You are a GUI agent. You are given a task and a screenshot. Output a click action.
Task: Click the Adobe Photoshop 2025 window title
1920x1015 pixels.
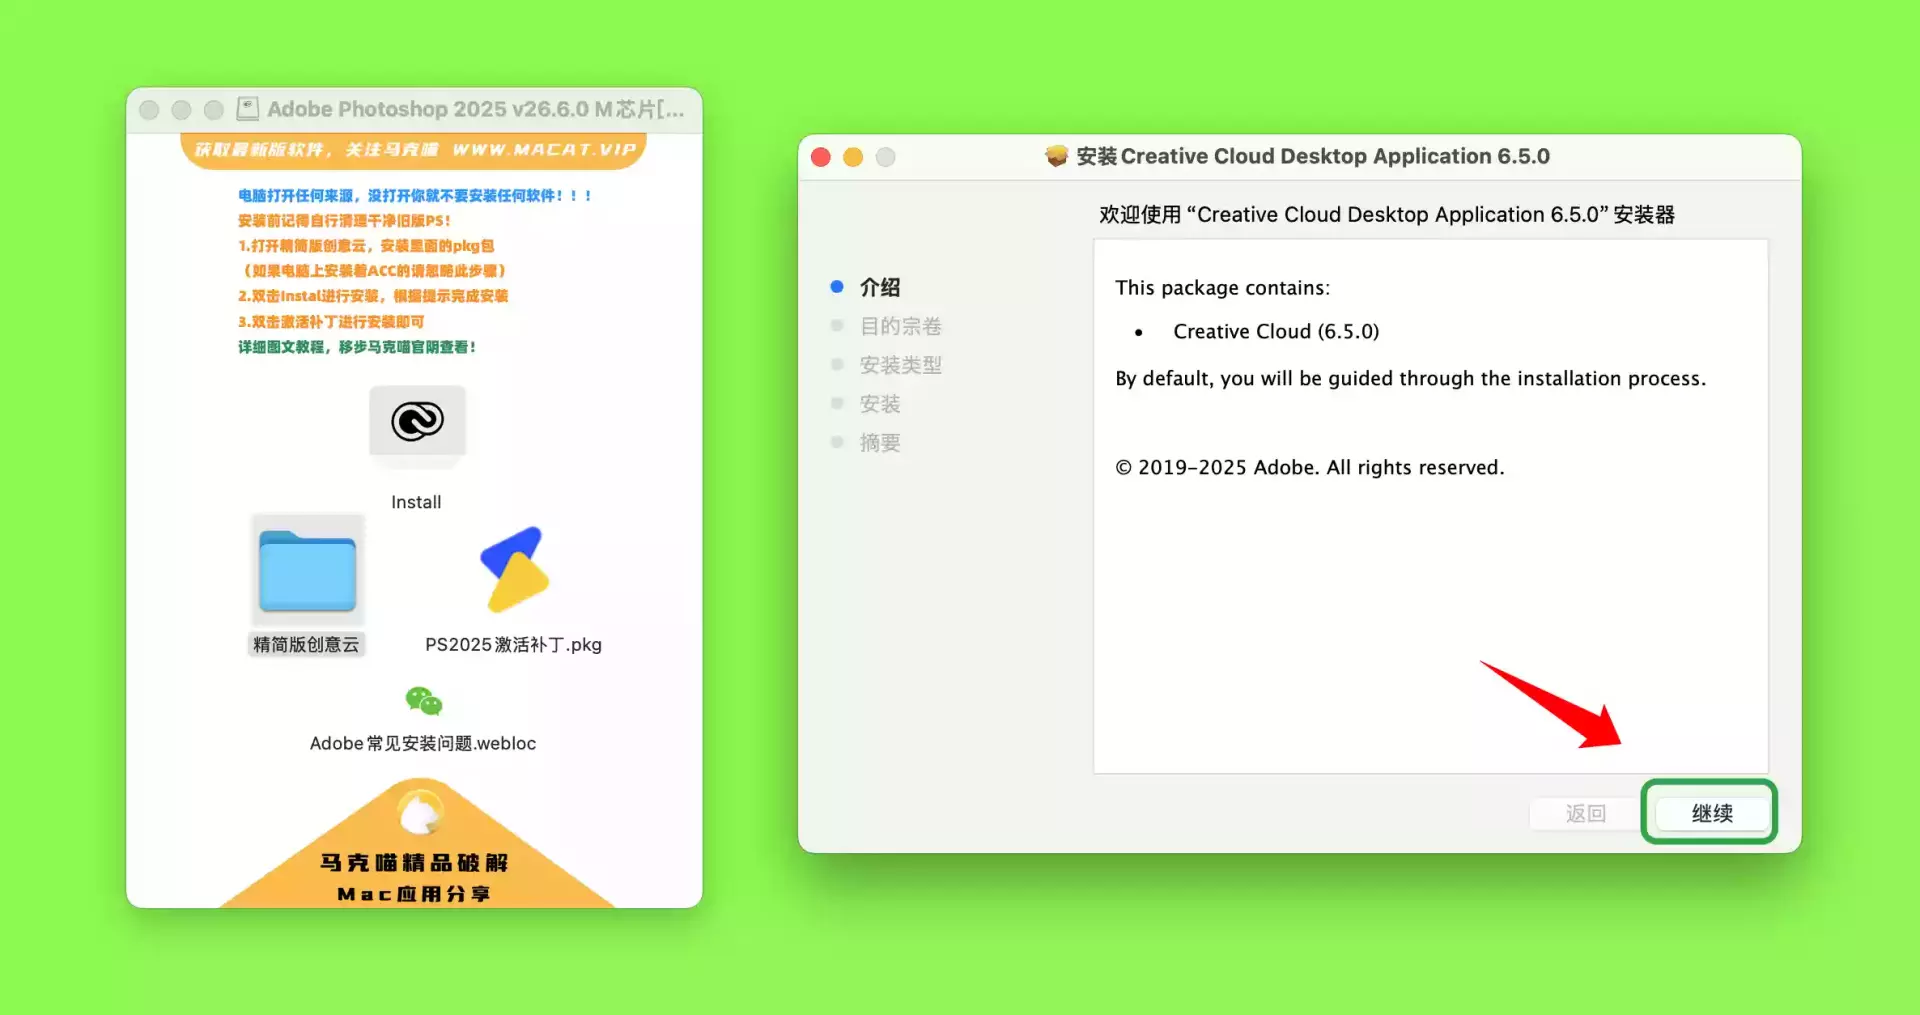coord(475,109)
